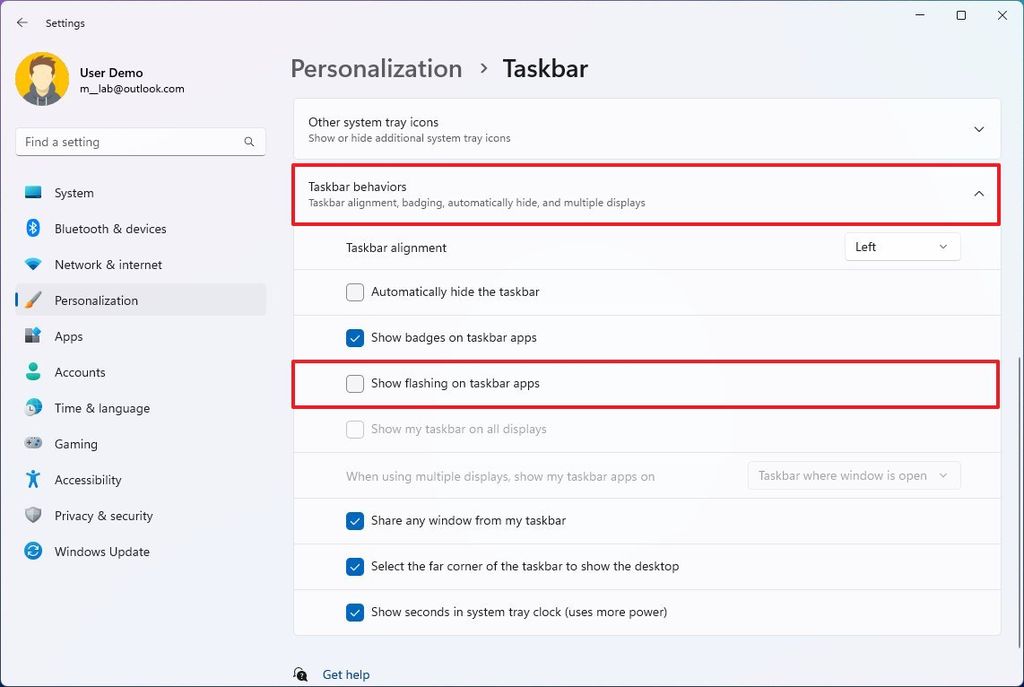
Task: Select the Bluetooth & devices sidebar icon
Action: click(x=33, y=228)
